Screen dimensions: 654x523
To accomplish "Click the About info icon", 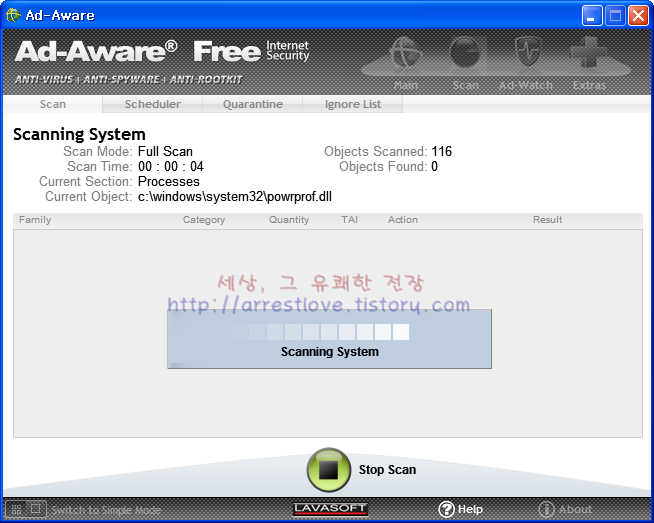I will [x=546, y=509].
